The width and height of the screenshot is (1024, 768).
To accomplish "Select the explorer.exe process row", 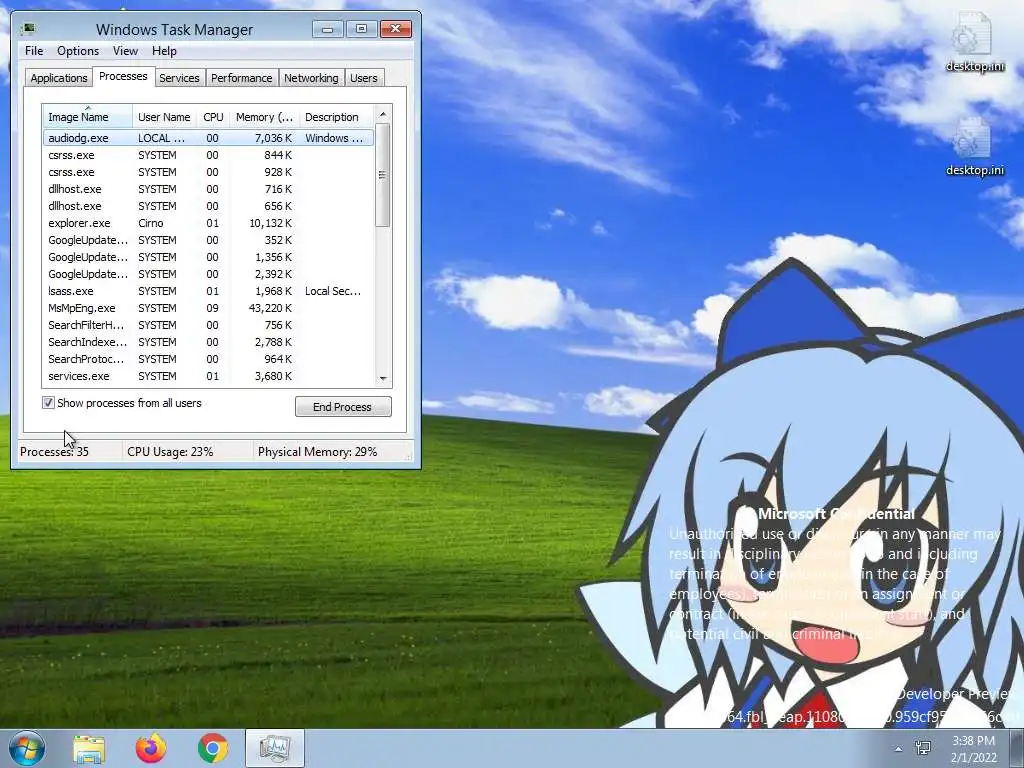I will pos(208,223).
